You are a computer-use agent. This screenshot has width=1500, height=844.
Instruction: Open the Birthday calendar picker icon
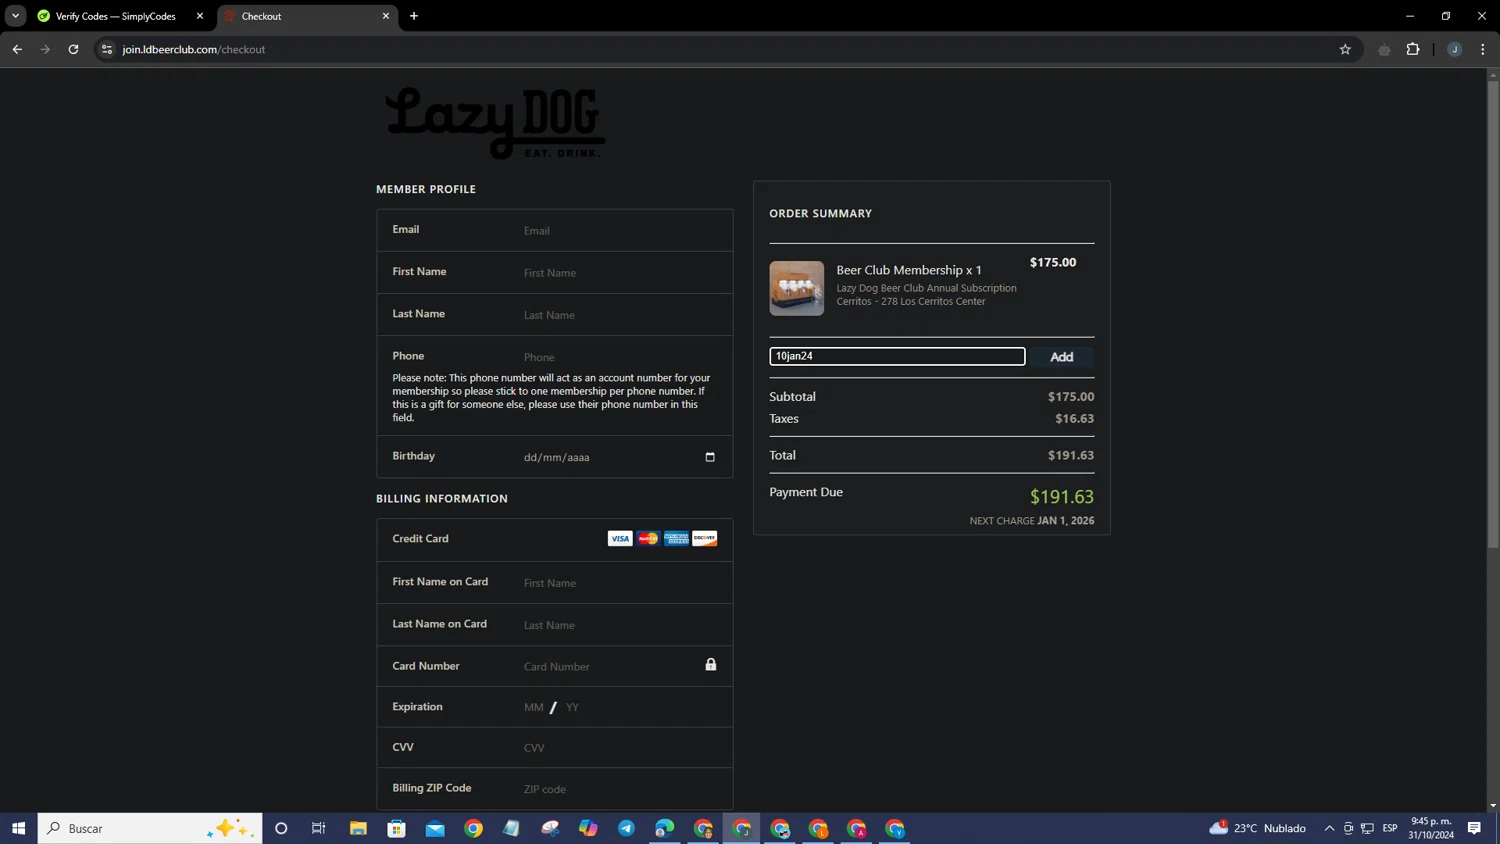tap(710, 457)
